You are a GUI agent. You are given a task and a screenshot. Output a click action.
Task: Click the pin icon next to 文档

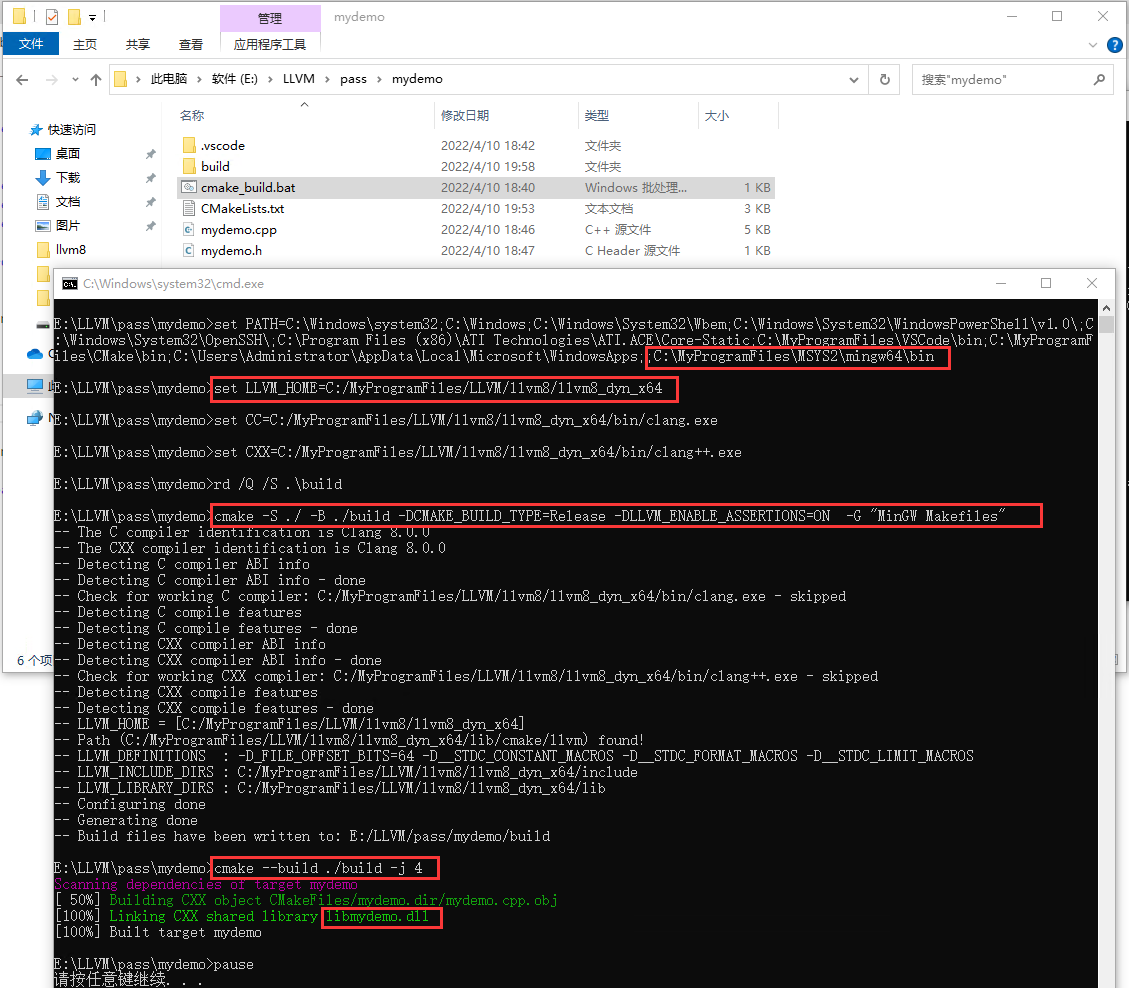(x=150, y=202)
